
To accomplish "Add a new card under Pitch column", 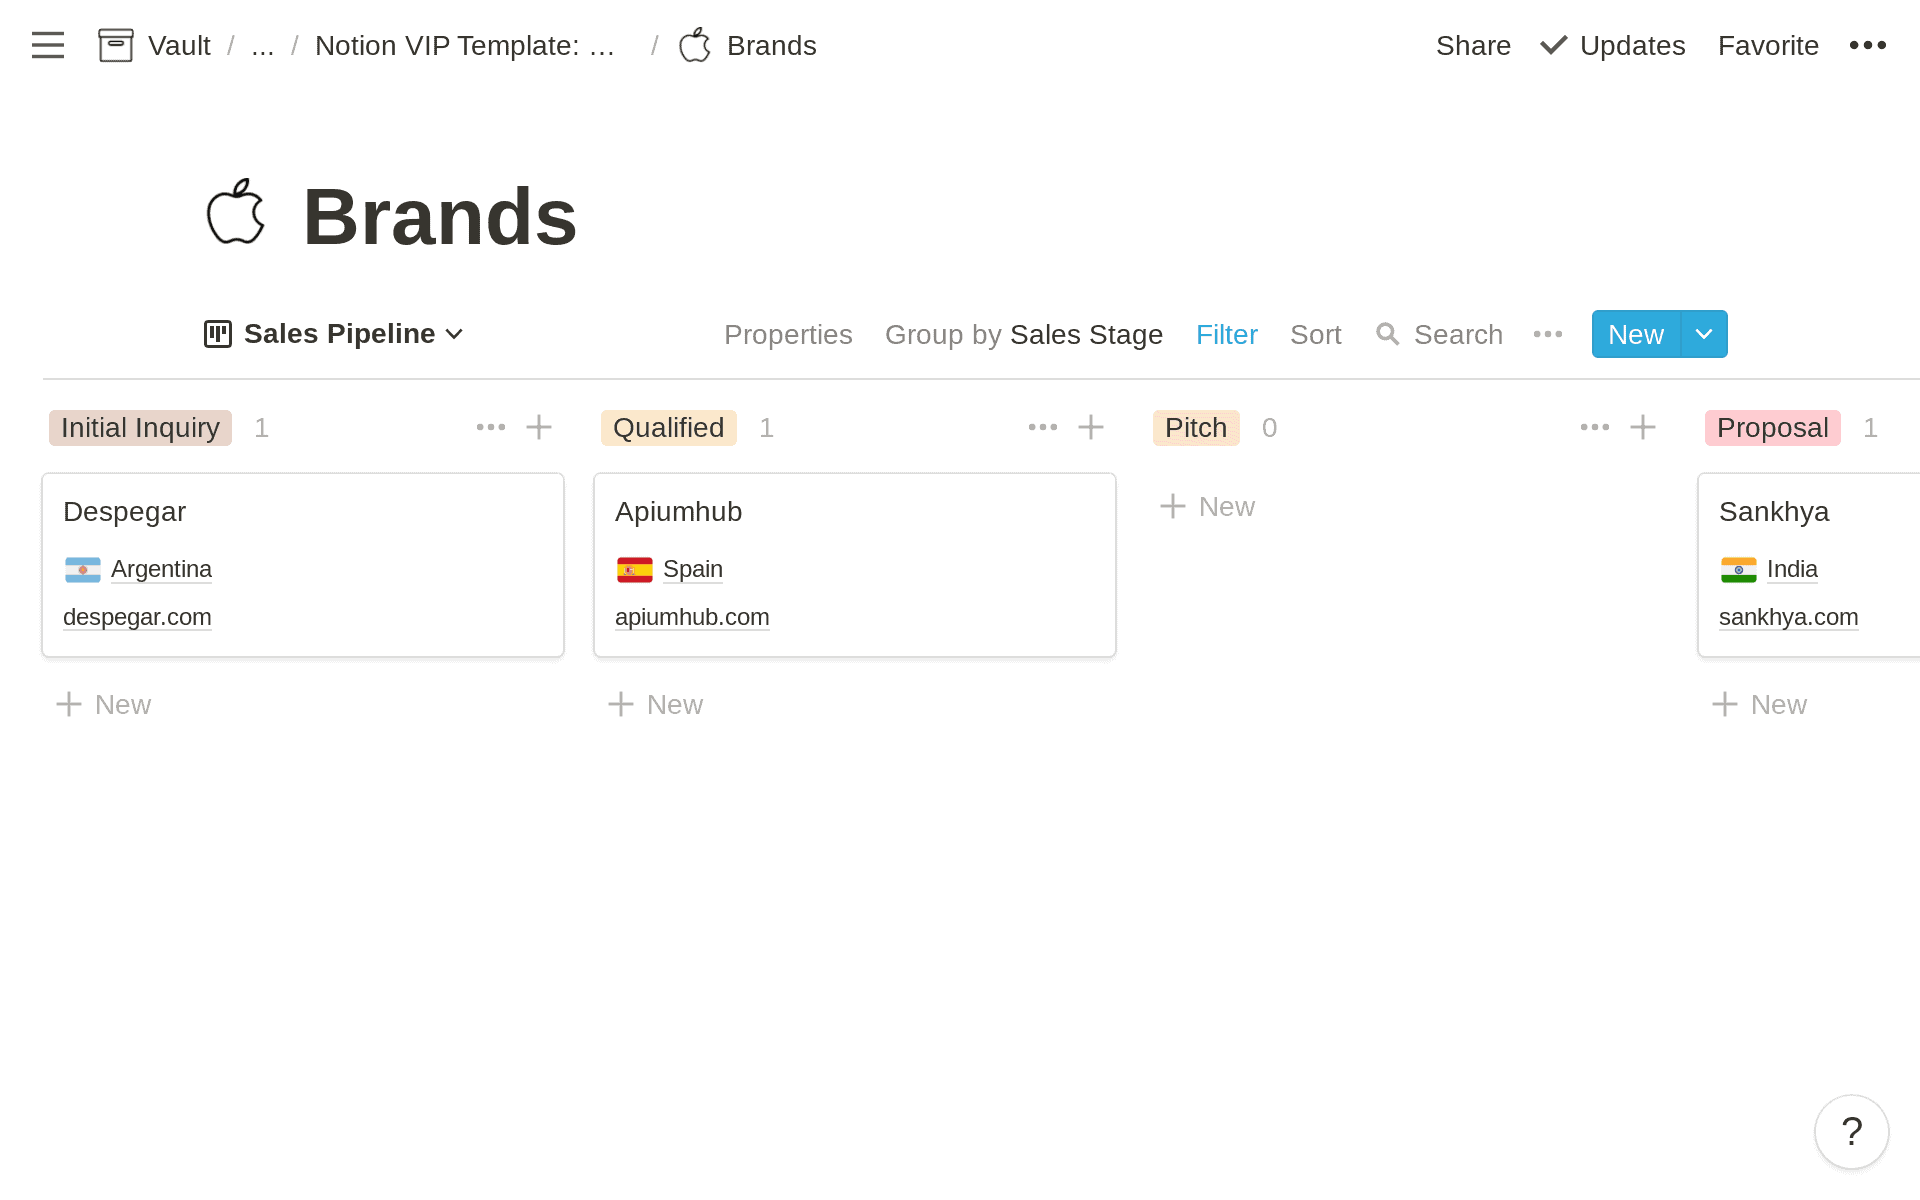I will (1206, 506).
